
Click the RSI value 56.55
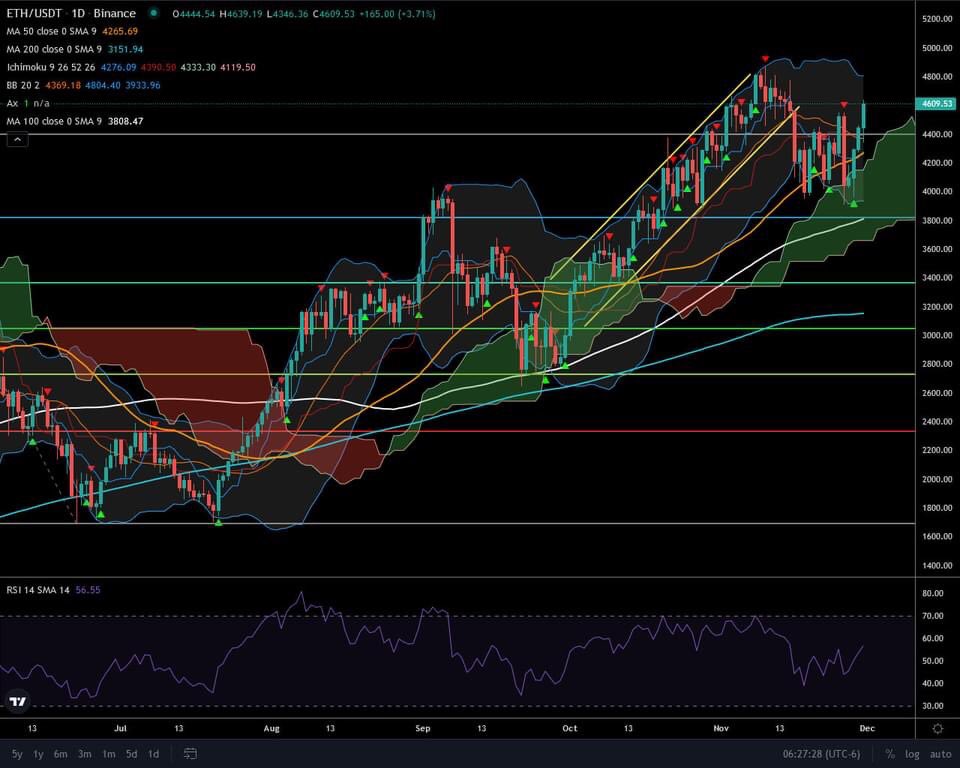(88, 590)
